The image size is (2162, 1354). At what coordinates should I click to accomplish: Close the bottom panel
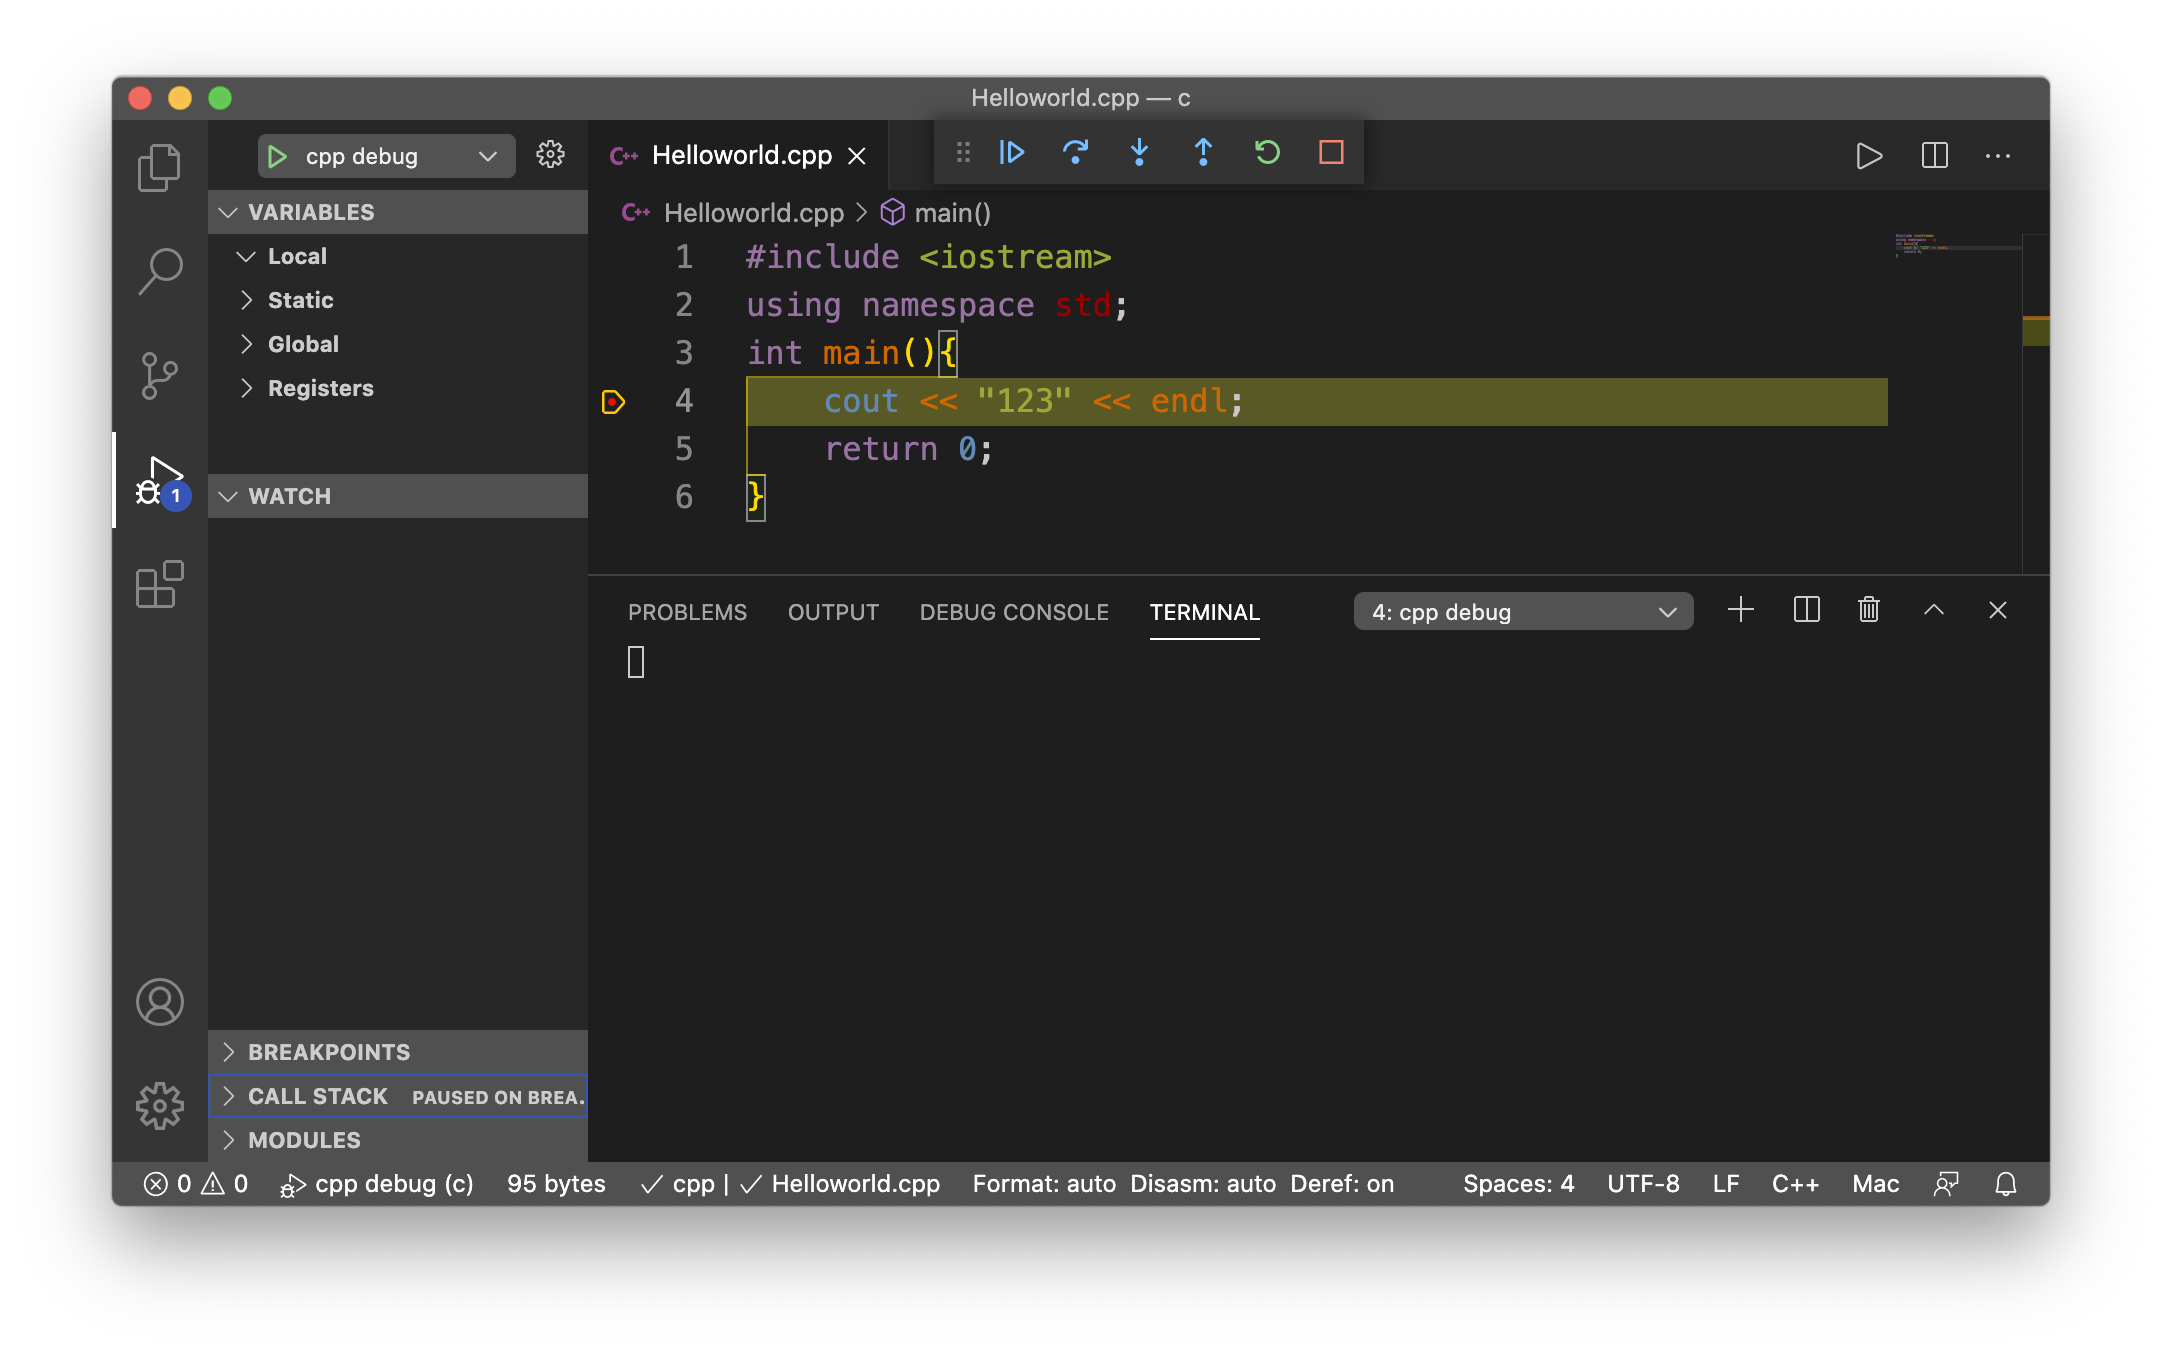pos(1998,611)
